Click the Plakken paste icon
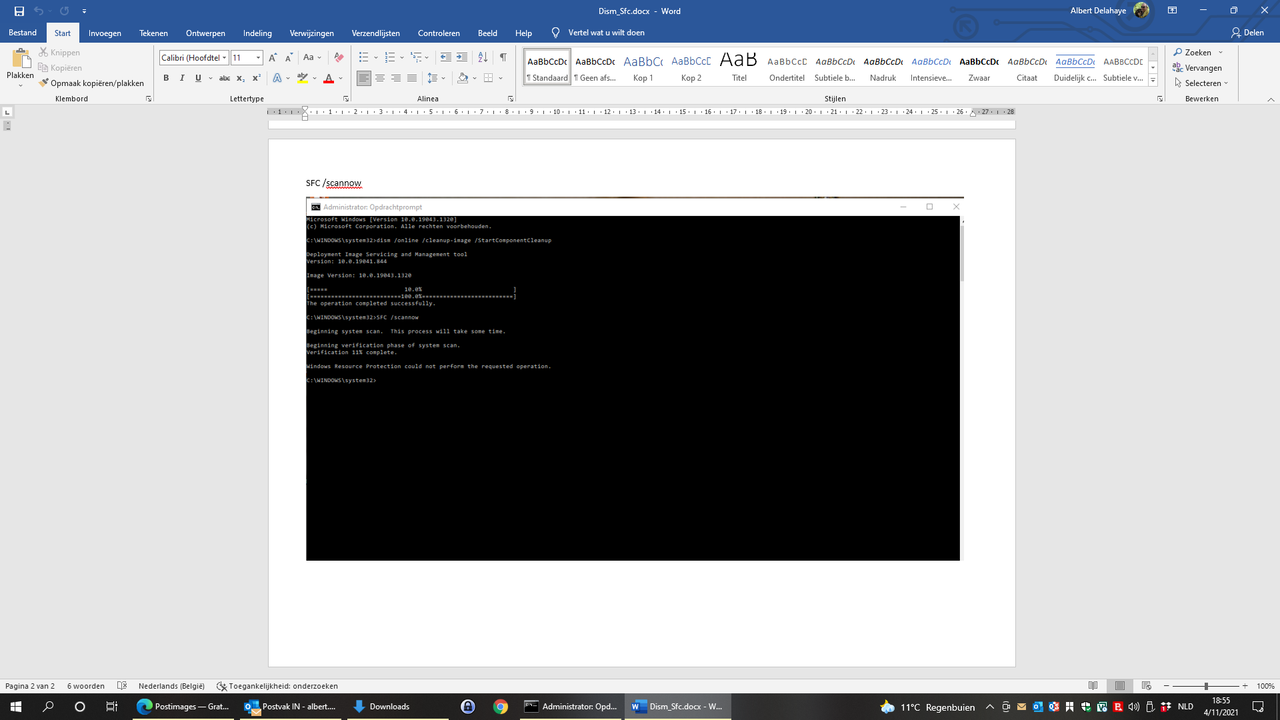Screen dimensions: 1280x720 coord(20,58)
